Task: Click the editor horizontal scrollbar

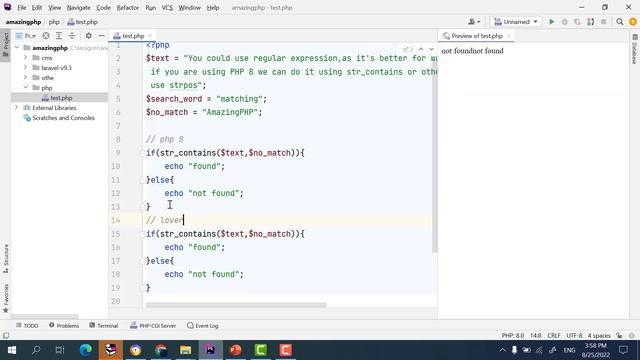Action: (236, 304)
